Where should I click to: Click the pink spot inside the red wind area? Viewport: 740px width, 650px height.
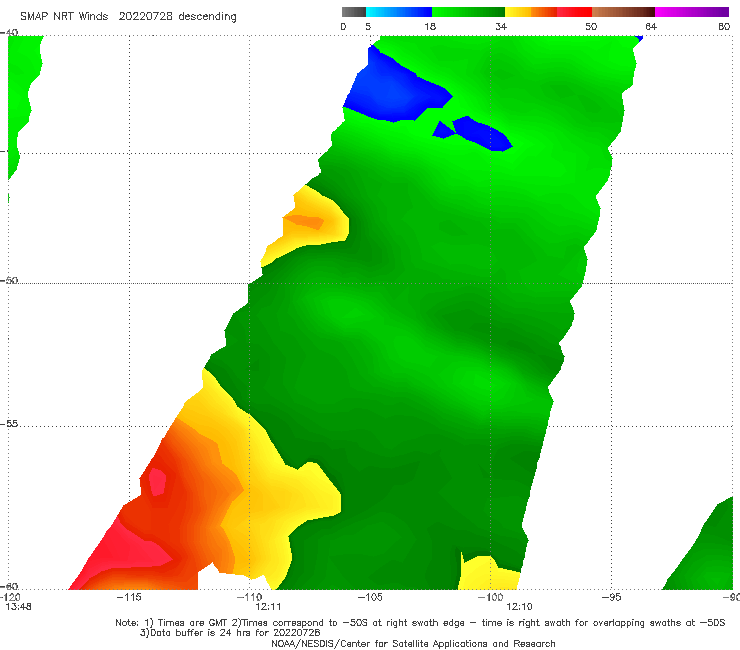(x=157, y=481)
